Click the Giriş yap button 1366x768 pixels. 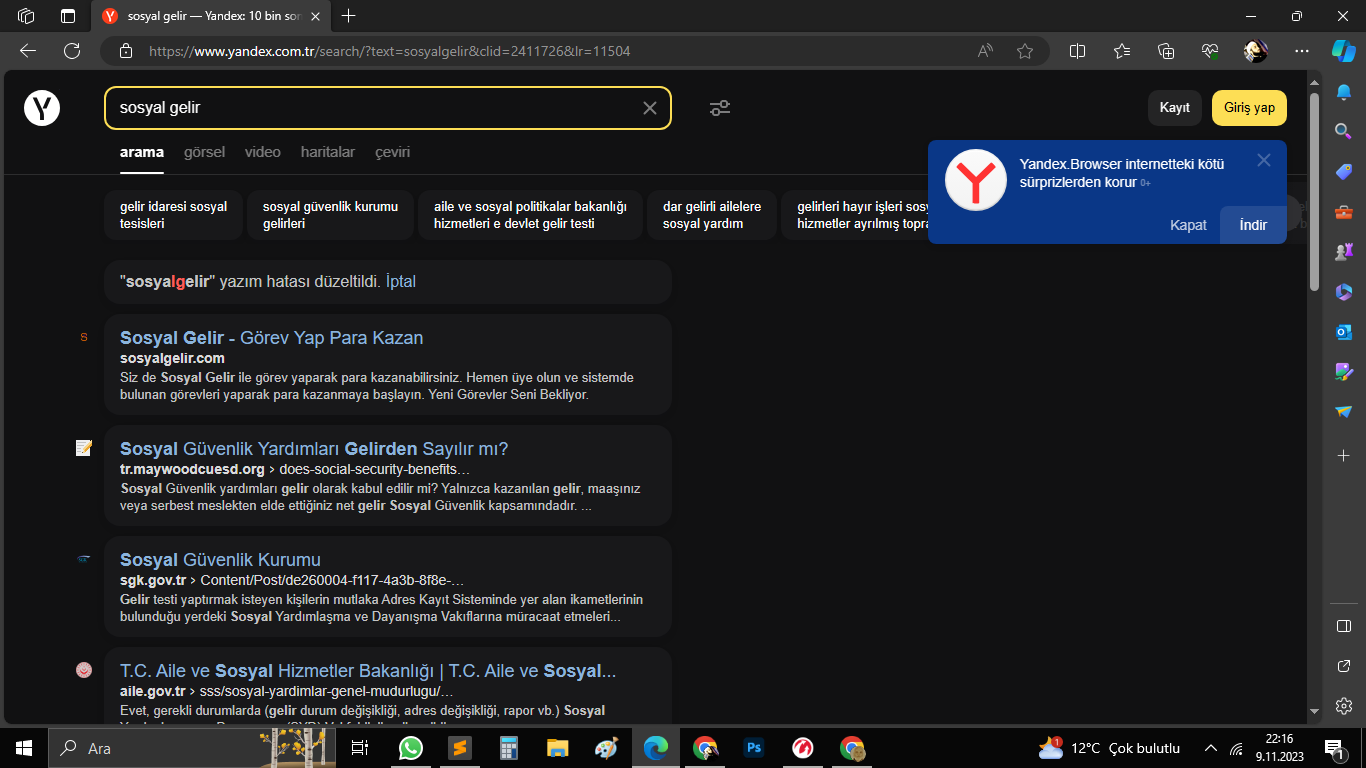[x=1249, y=108]
